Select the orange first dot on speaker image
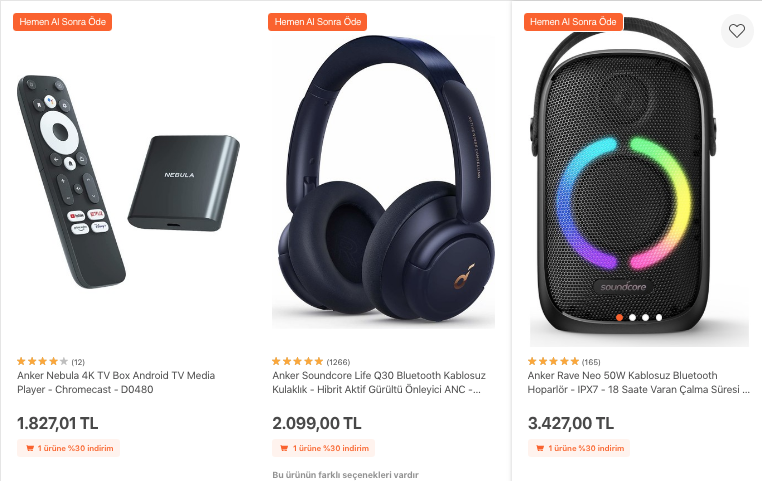 pyautogui.click(x=620, y=317)
